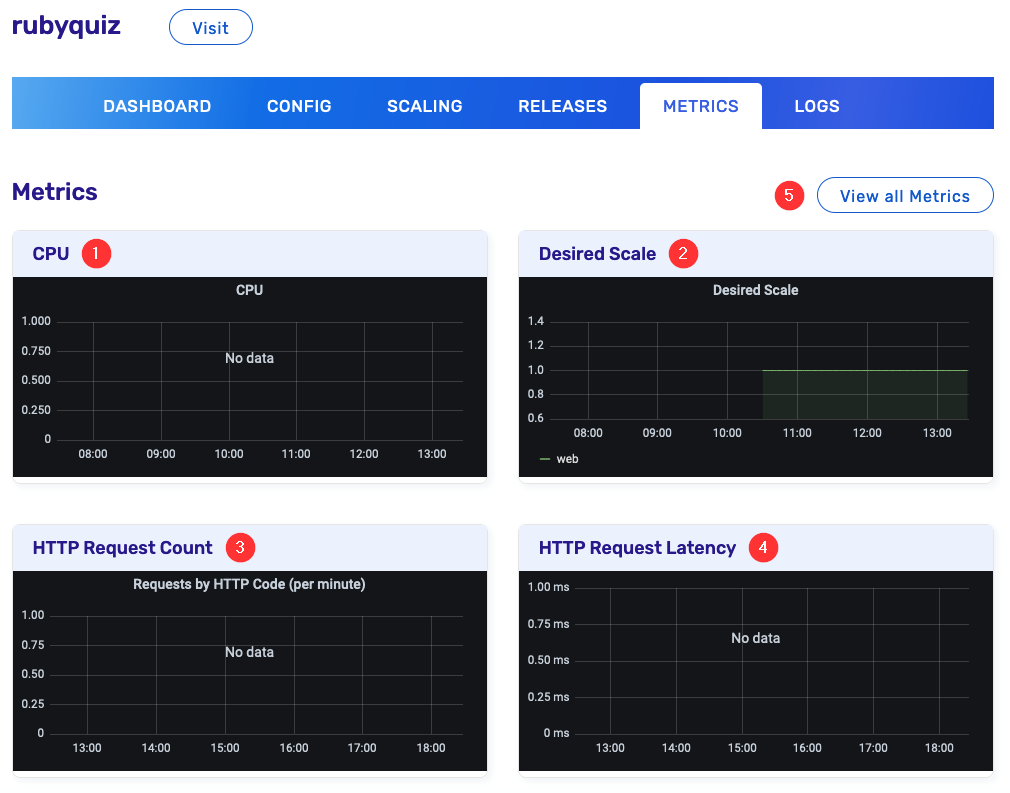The width and height of the screenshot is (1010, 793).
Task: Click the rubyquiz app name heading
Action: tap(66, 26)
